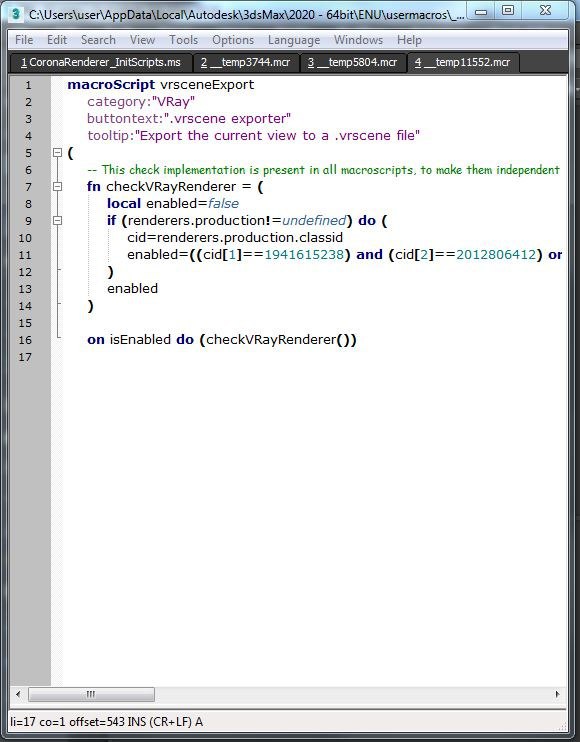Click line number 1 in the margin
The width and height of the screenshot is (580, 742).
28,85
